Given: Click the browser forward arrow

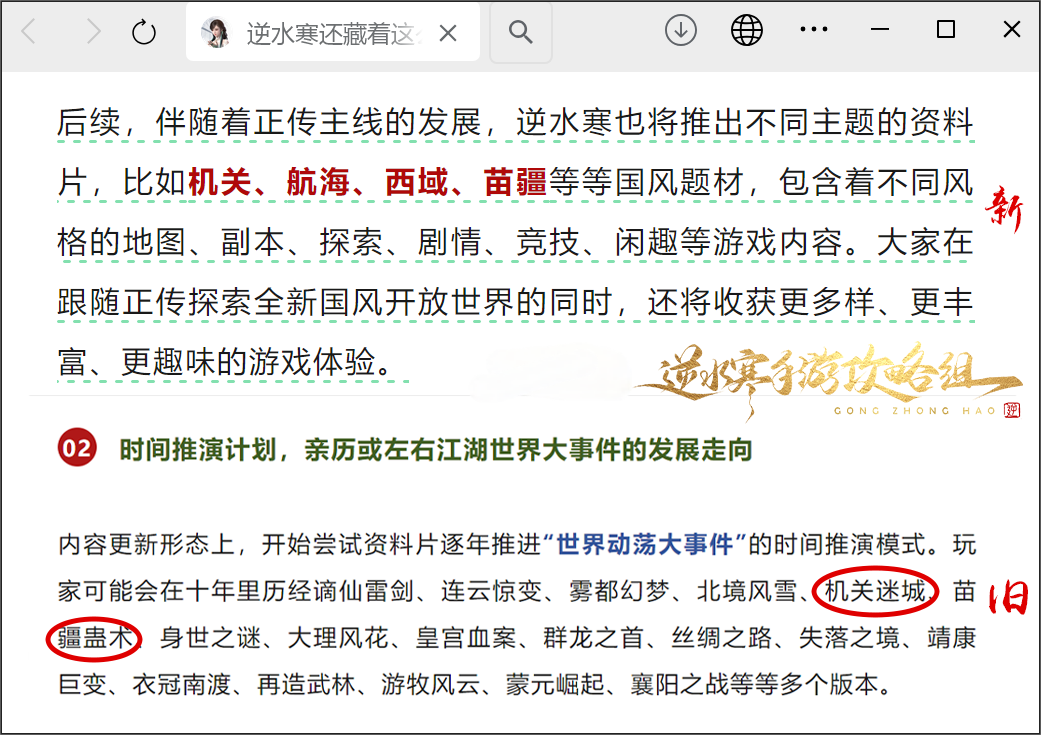Looking at the screenshot, I should 94,31.
